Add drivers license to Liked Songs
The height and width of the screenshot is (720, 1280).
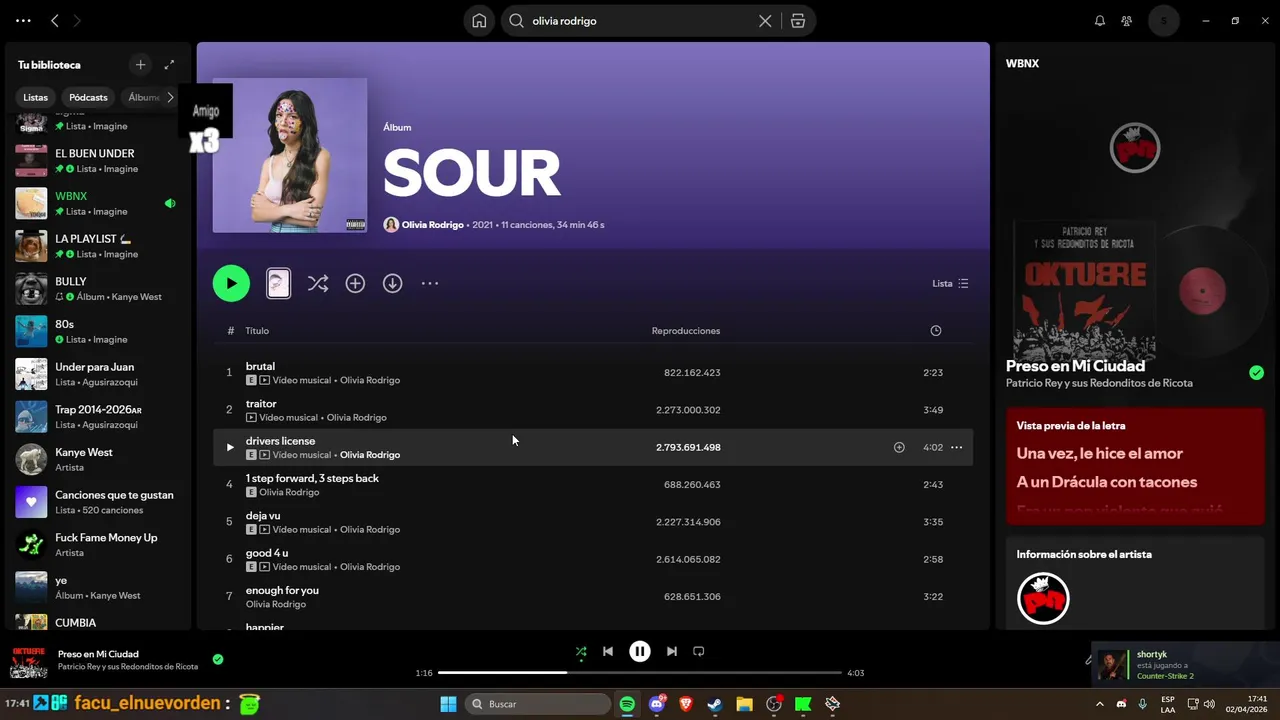899,447
